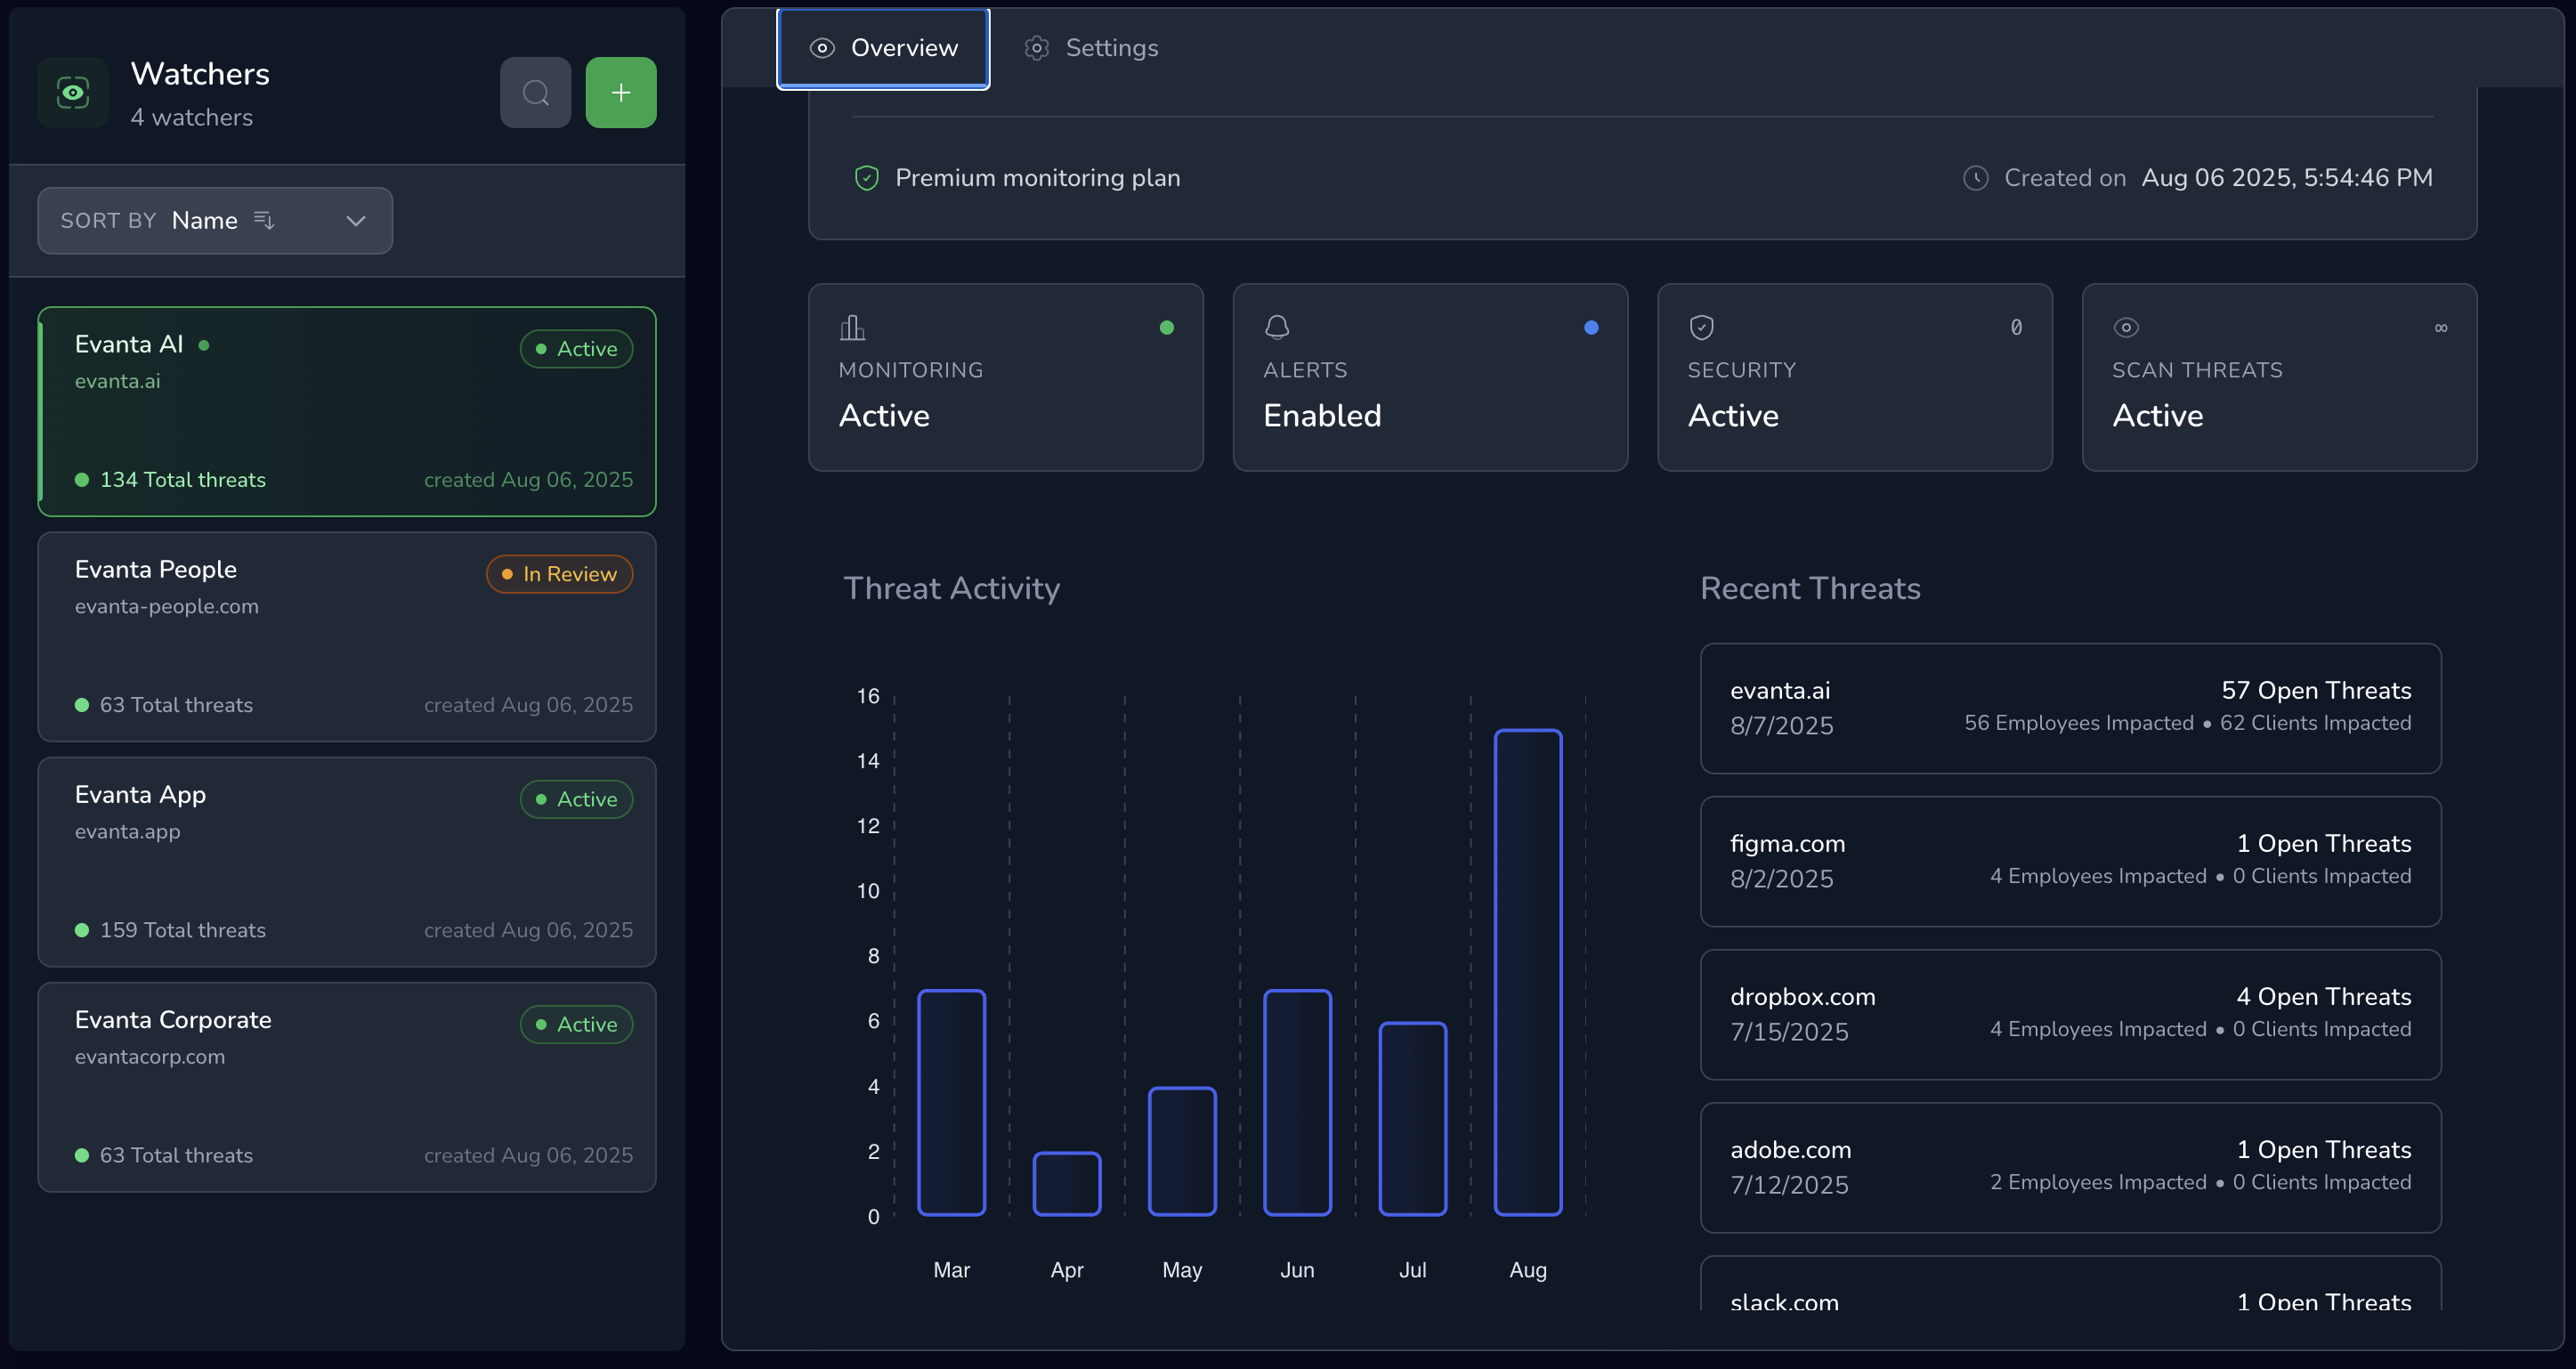Click the 'evantacorp.com' domain text
The height and width of the screenshot is (1369, 2576).
tap(150, 1057)
